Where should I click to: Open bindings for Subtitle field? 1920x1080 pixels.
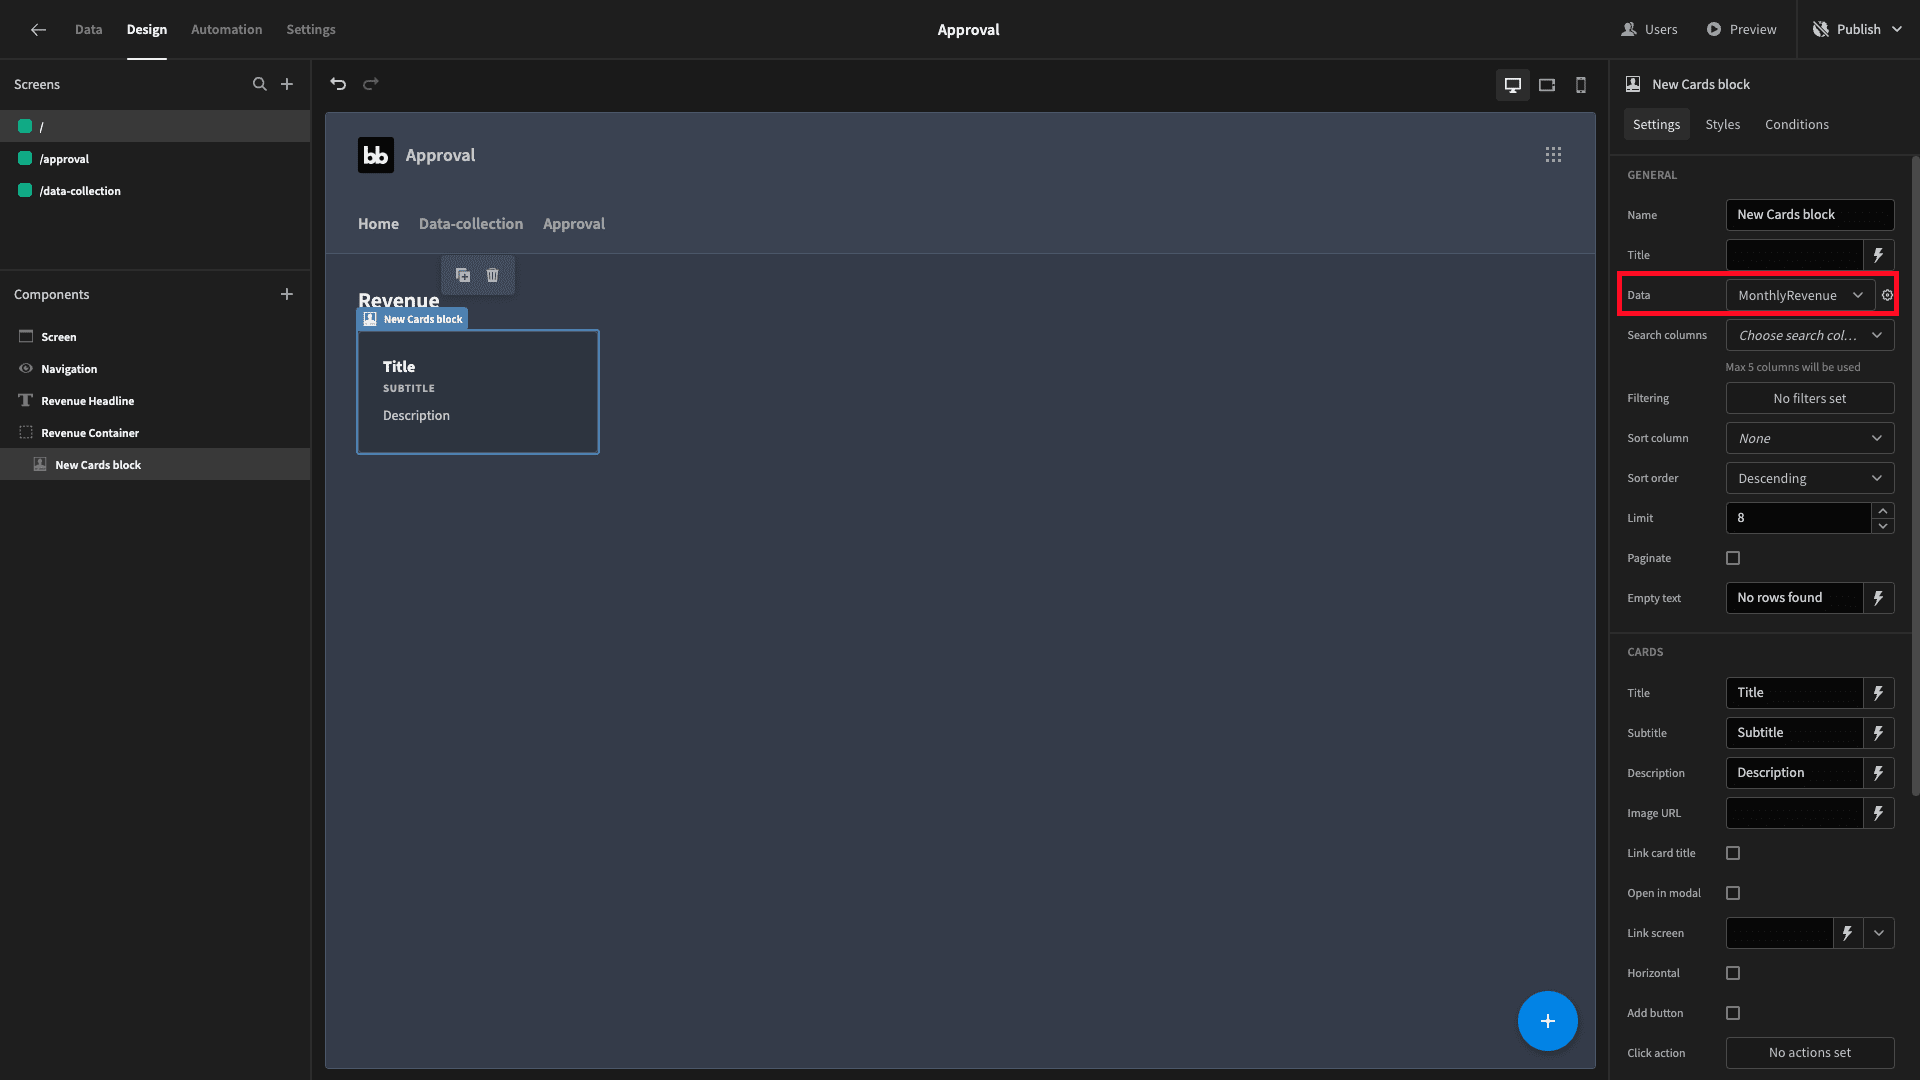tap(1879, 733)
